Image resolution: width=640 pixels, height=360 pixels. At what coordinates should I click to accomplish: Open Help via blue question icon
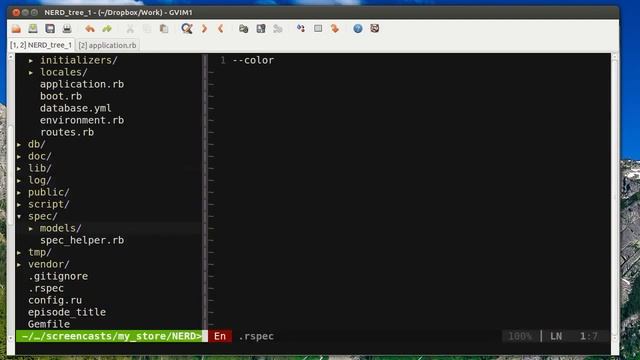358,29
